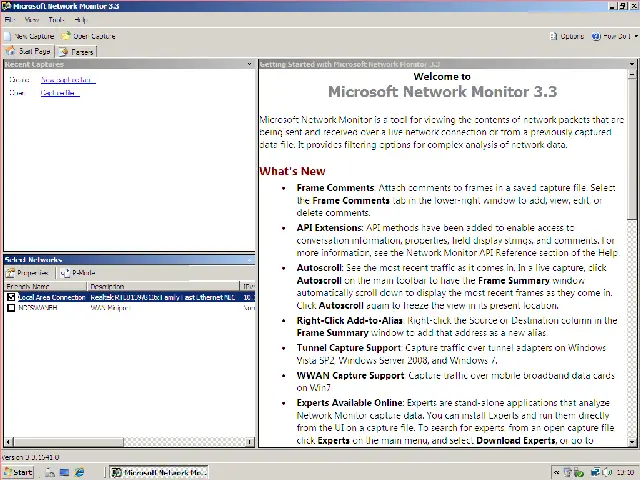Click right arrow of networks horizontal scrollbar

click(x=250, y=442)
